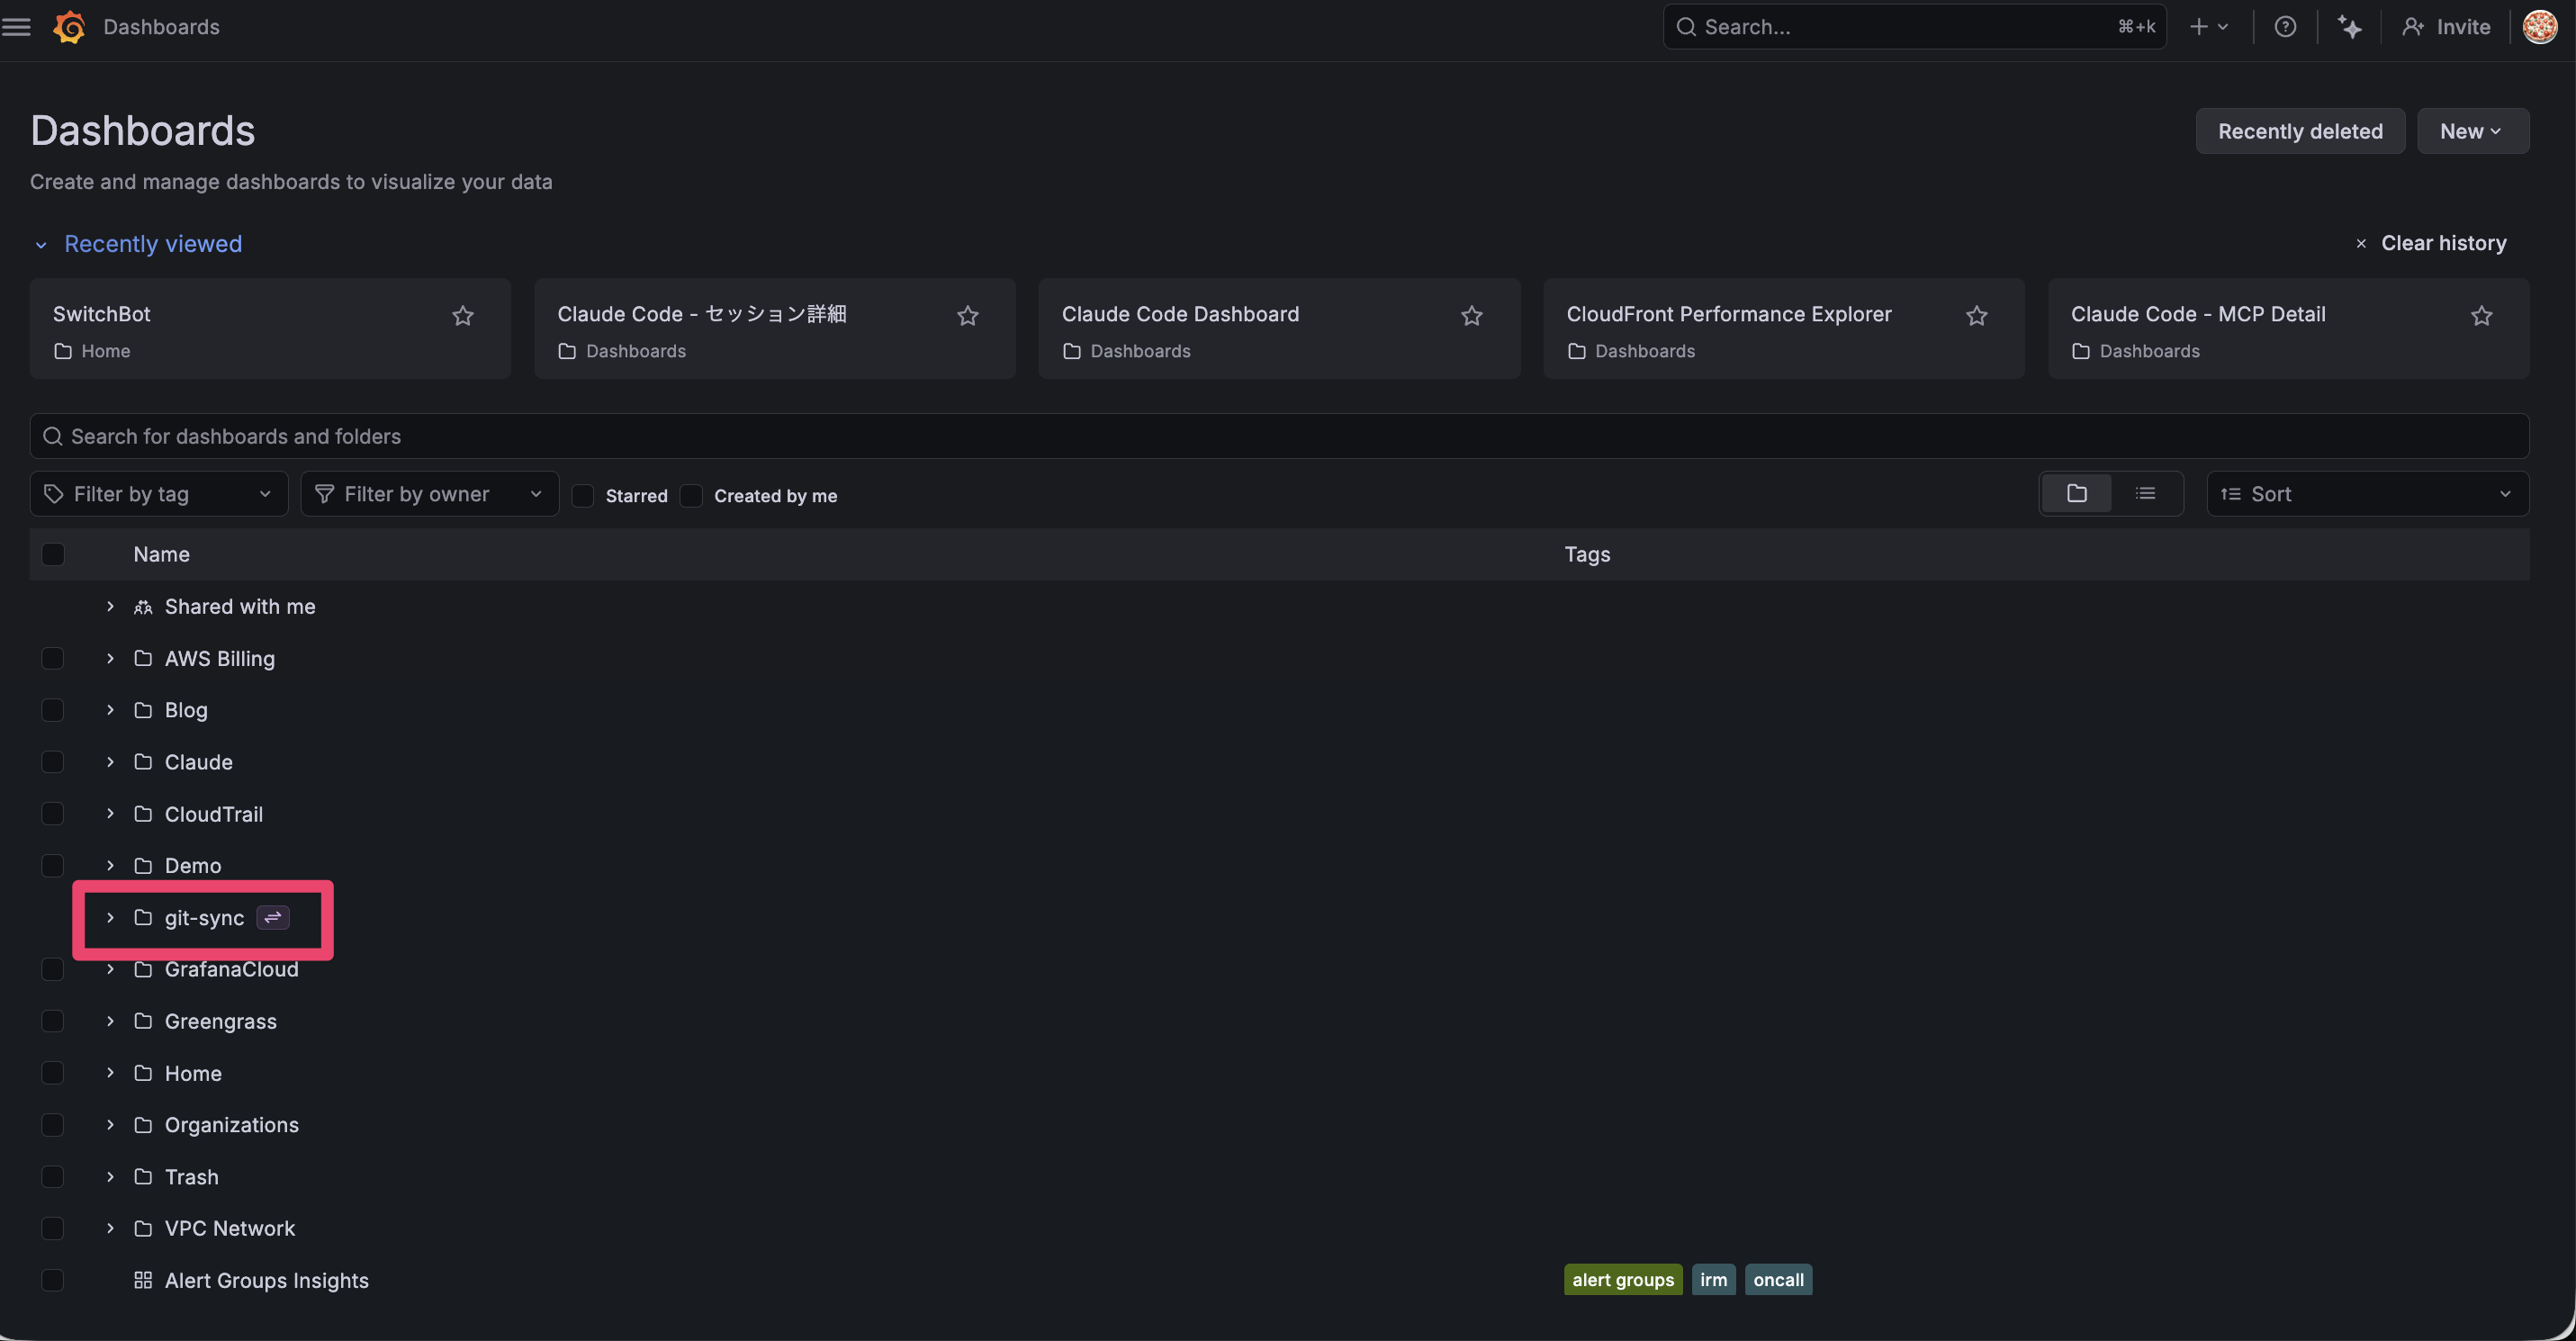The width and height of the screenshot is (2576, 1341).
Task: Open the New dropdown button
Action: point(2472,131)
